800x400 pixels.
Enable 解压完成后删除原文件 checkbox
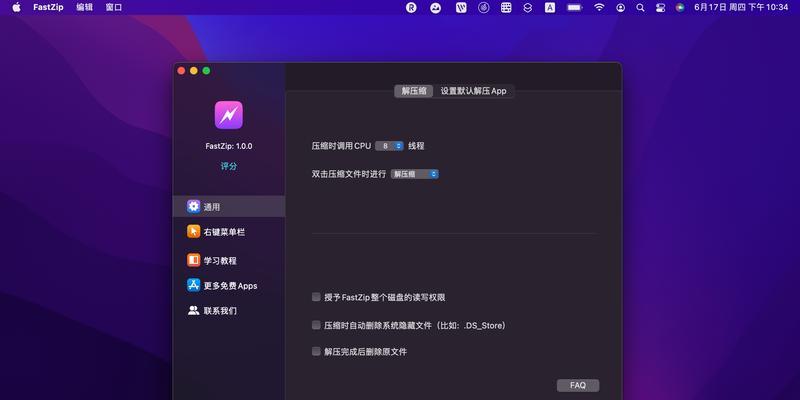[316, 351]
